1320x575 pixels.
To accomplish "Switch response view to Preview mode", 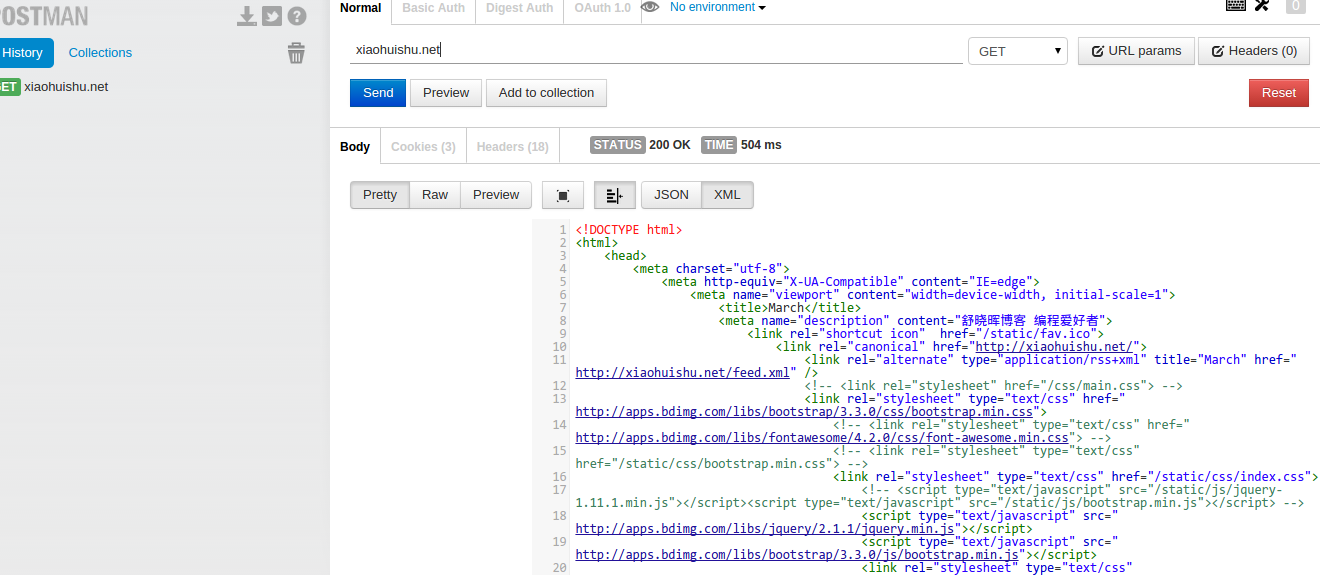I will click(x=496, y=195).
